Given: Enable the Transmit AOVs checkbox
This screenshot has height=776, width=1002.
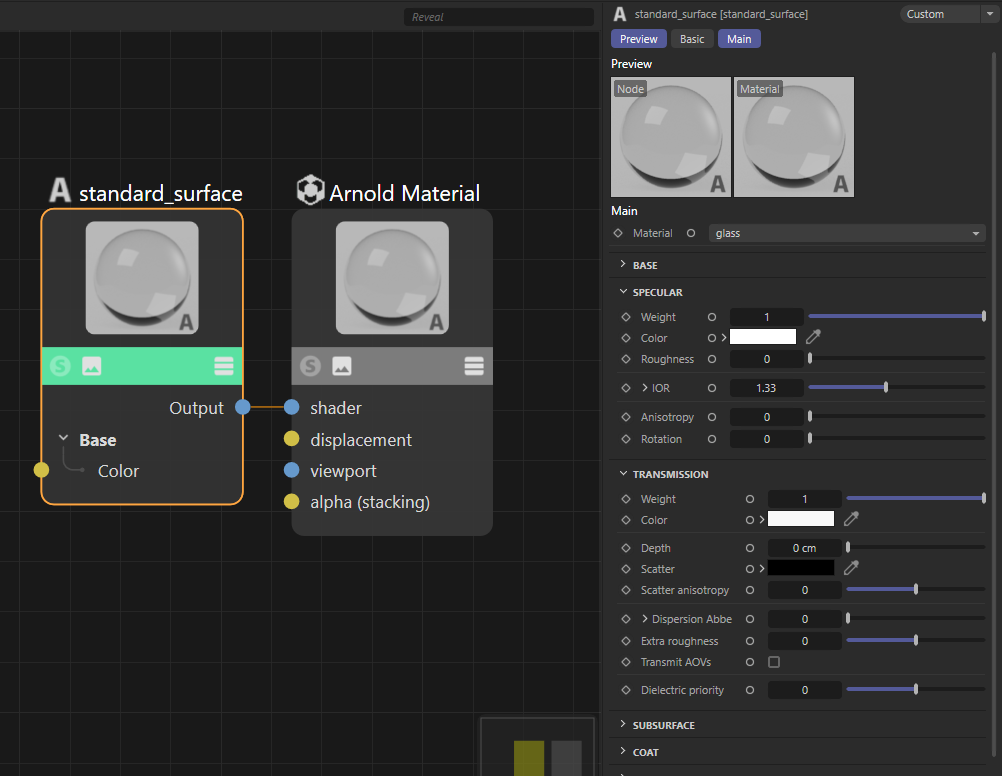Looking at the screenshot, I should pos(774,662).
